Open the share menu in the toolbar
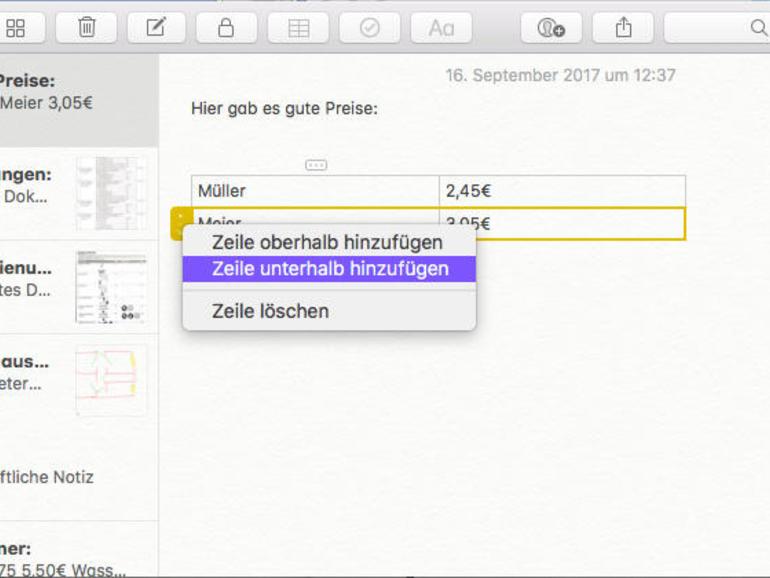 (623, 28)
